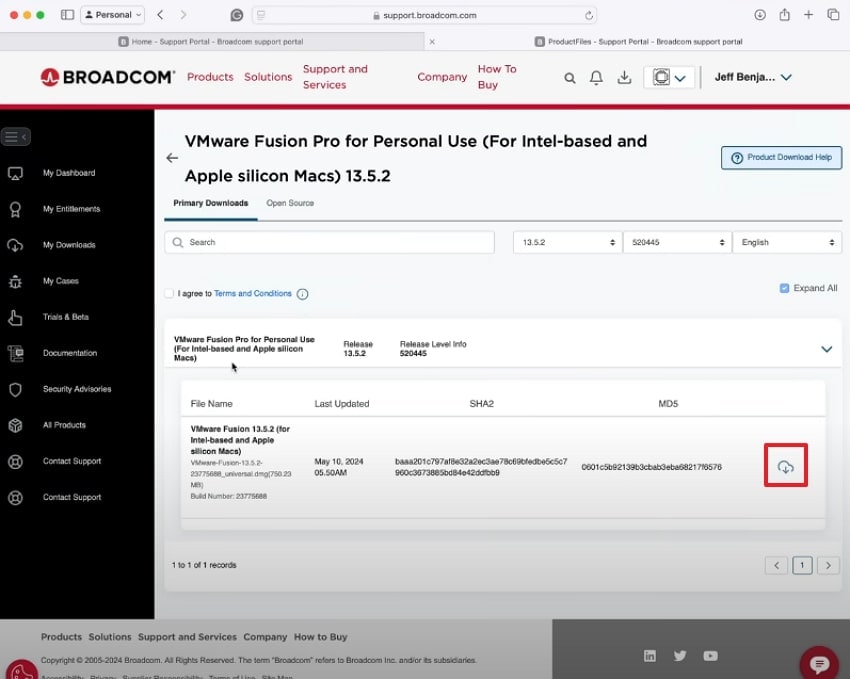Screen dimensions: 850x679
Task: Click the Broadcom logo
Action: (107, 77)
